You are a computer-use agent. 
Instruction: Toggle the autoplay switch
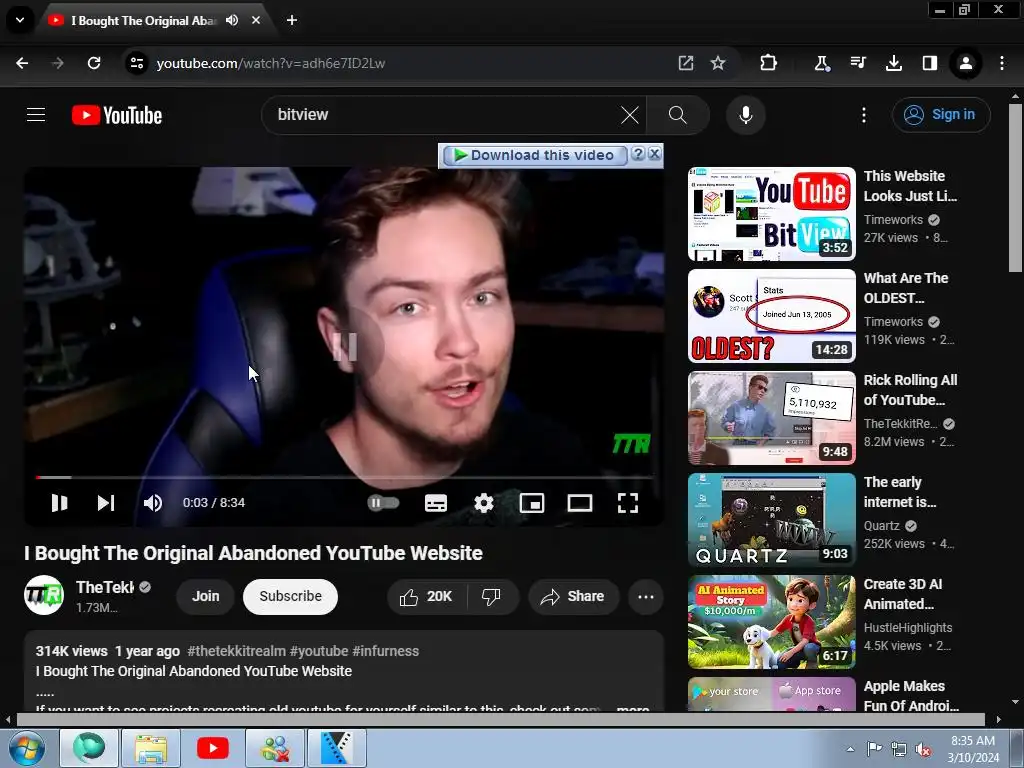[x=383, y=502]
